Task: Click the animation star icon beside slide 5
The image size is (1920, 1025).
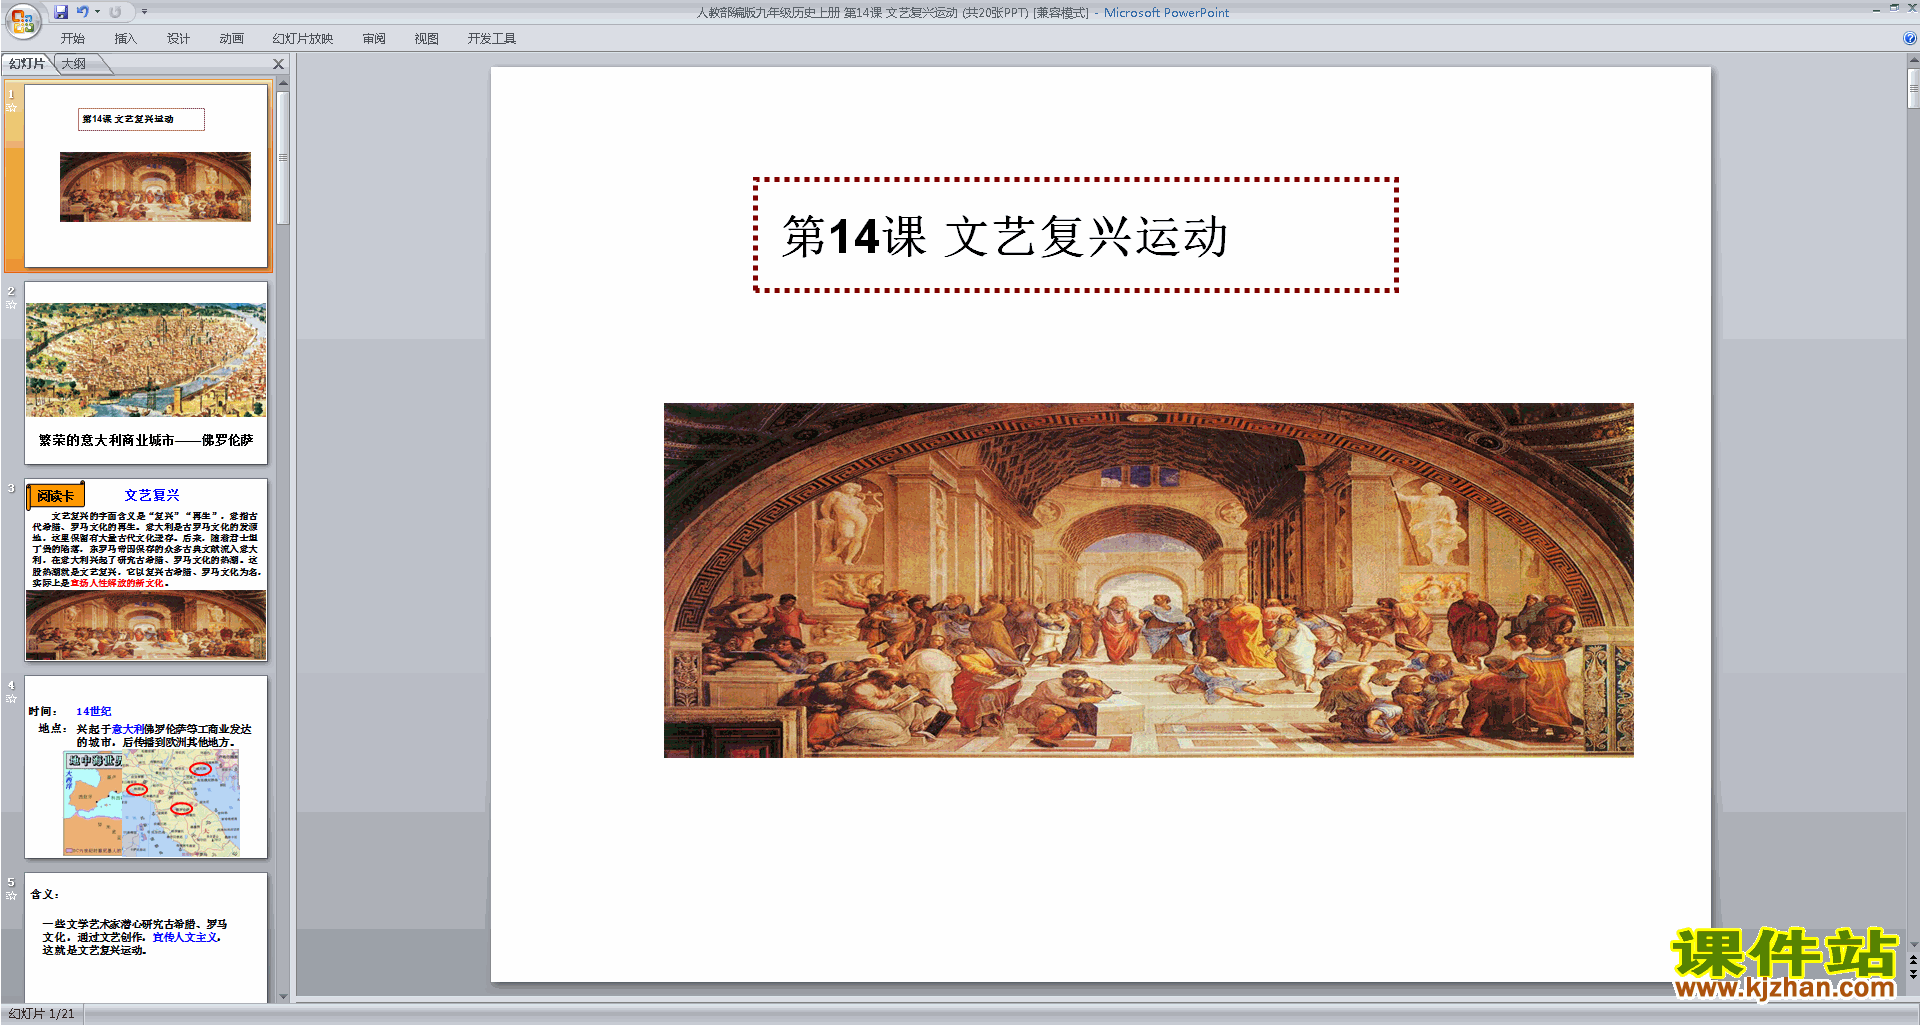Action: [x=11, y=895]
